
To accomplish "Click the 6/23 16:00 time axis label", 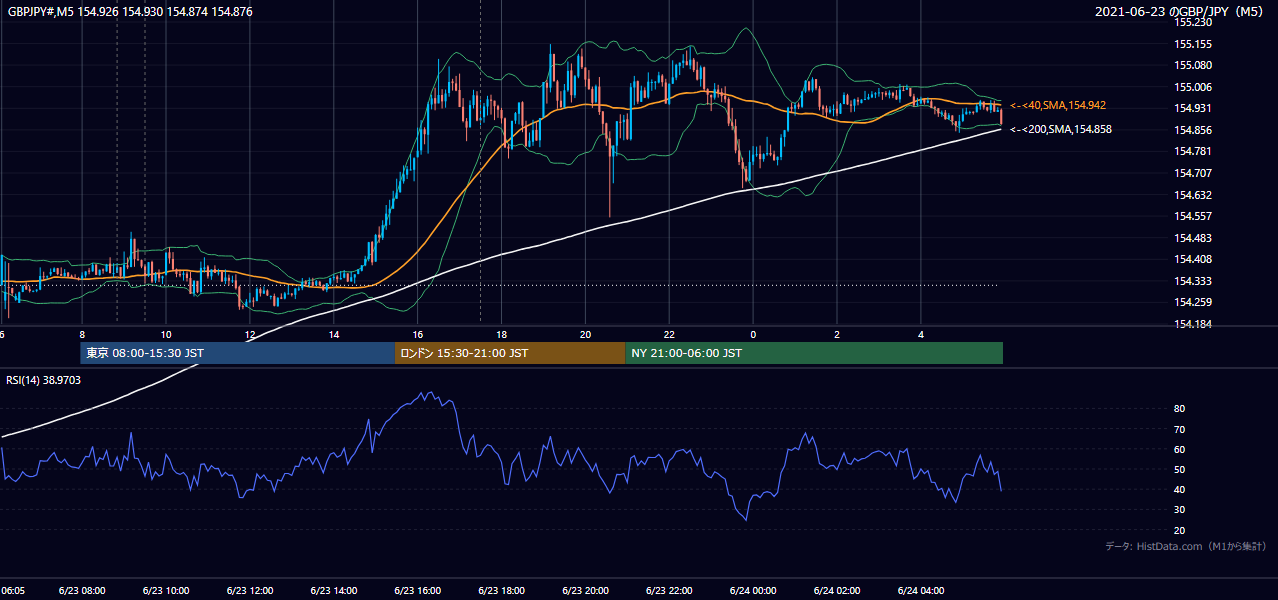I will 418,591.
